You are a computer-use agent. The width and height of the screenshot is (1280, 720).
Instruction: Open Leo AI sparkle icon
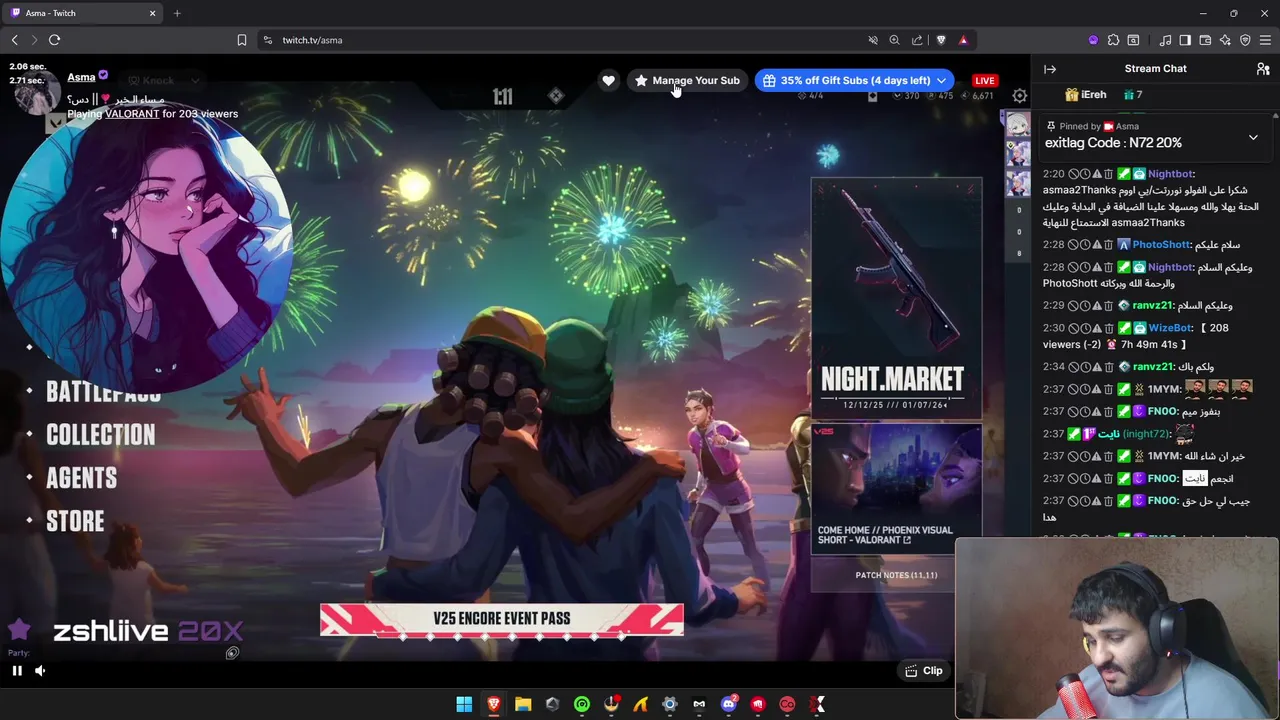[x=1225, y=40]
